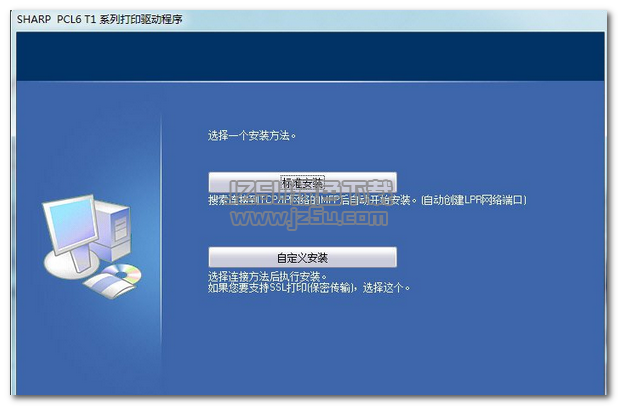Click the 选择连接方法后执行安装 description
This screenshot has height=406, width=618.
pyautogui.click(x=268, y=275)
